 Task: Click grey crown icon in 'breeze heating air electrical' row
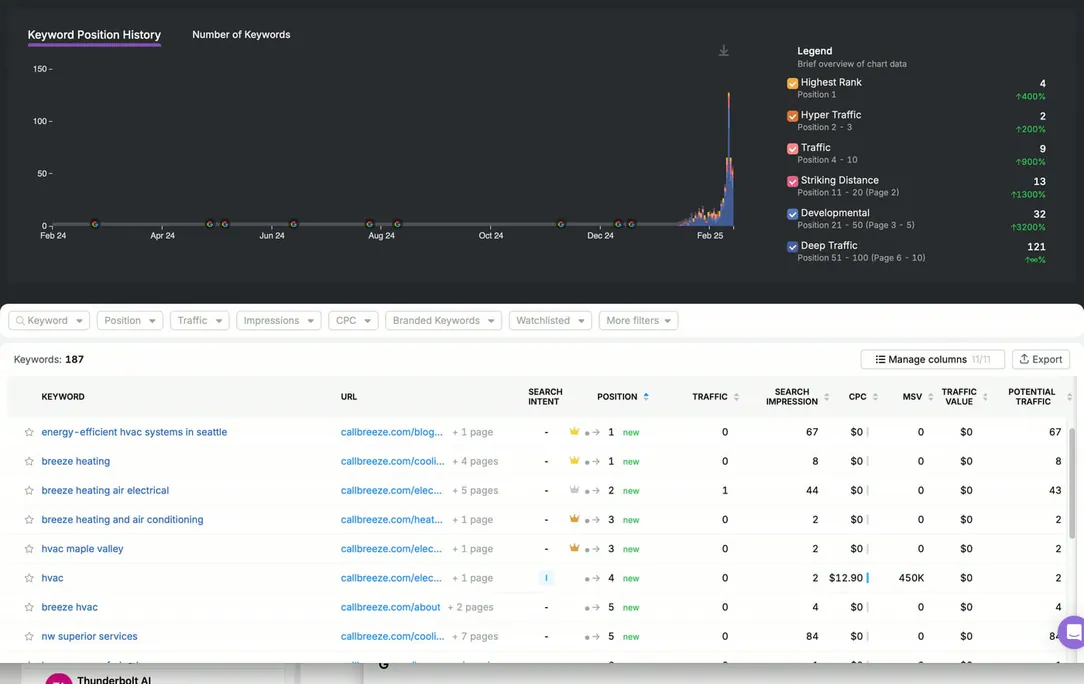(x=574, y=489)
